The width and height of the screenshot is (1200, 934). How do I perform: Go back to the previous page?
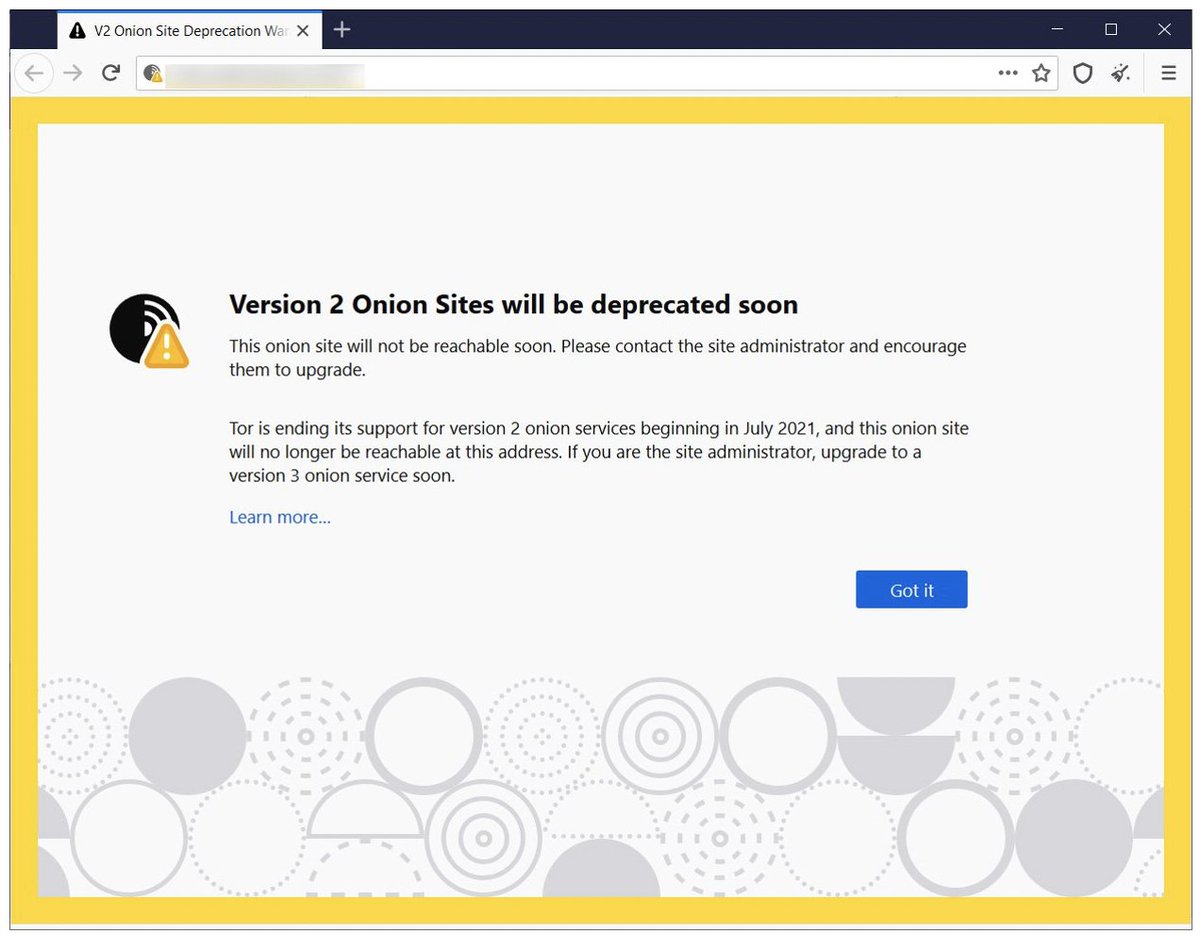coord(33,73)
